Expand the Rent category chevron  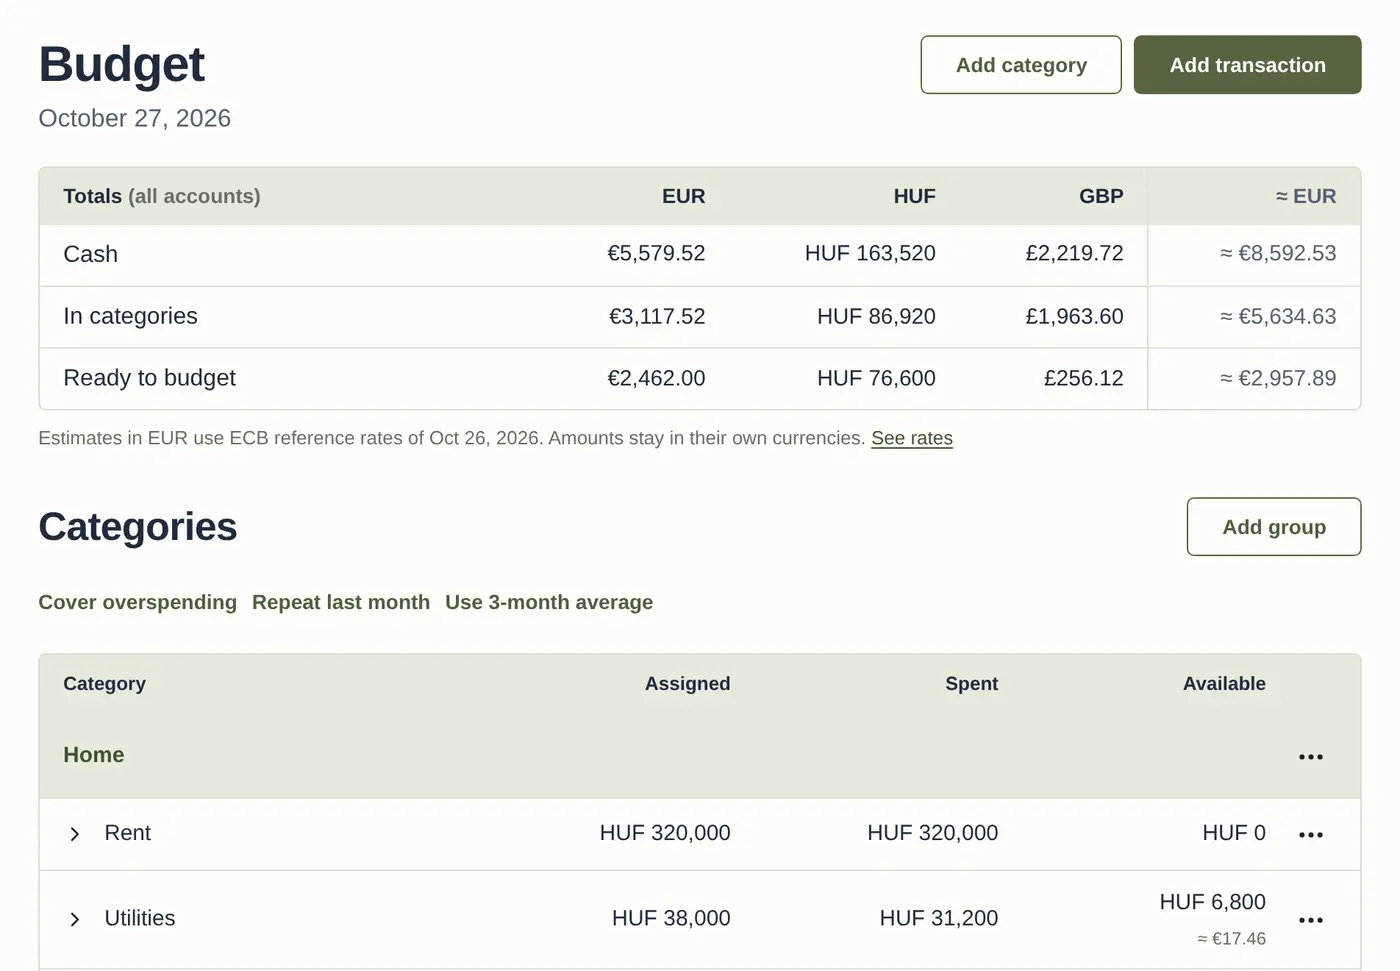pyautogui.click(x=75, y=834)
